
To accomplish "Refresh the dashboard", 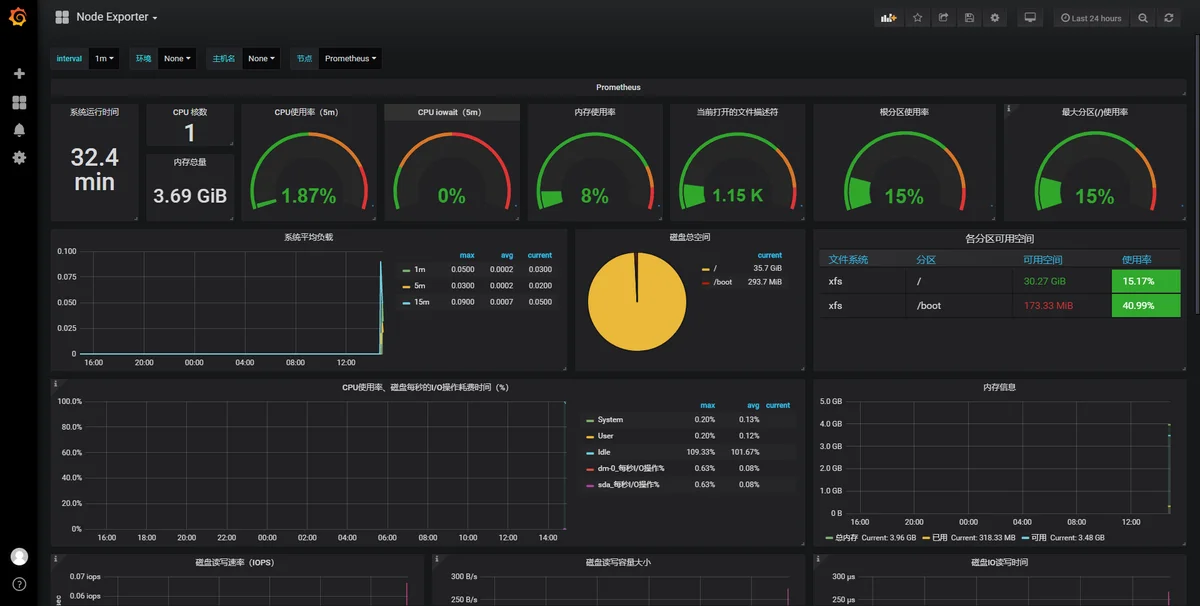I will (1168, 18).
